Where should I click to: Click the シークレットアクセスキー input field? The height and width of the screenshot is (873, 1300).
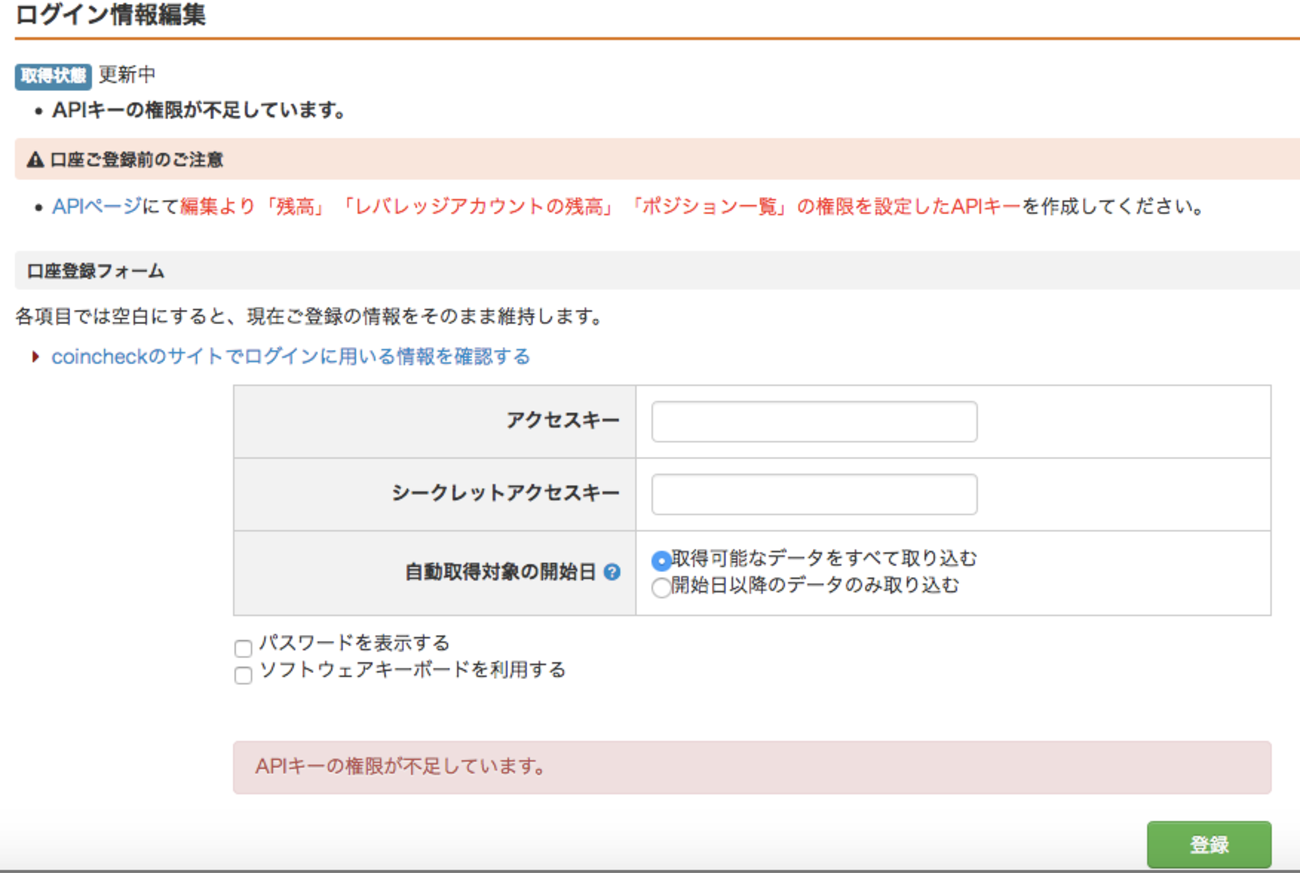(813, 494)
